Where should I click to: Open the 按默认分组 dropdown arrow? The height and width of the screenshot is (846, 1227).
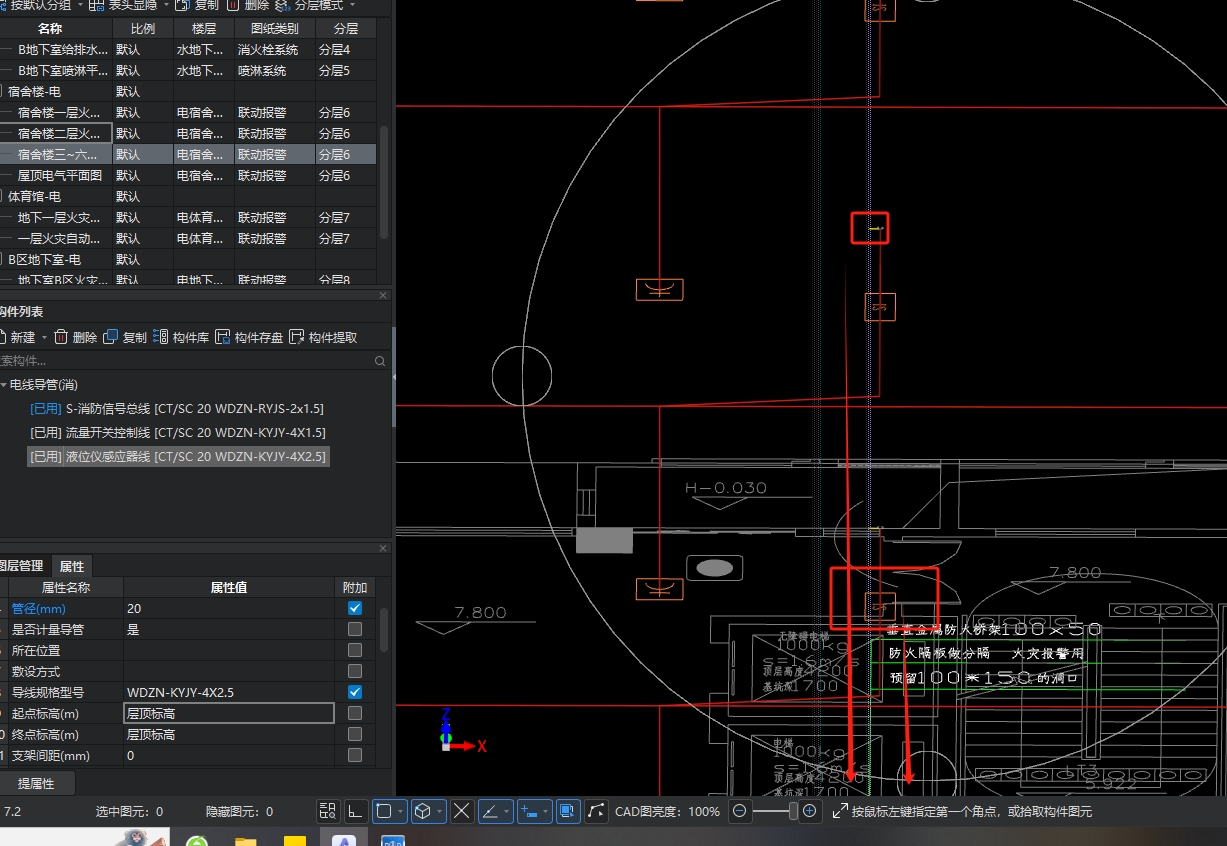pos(80,5)
